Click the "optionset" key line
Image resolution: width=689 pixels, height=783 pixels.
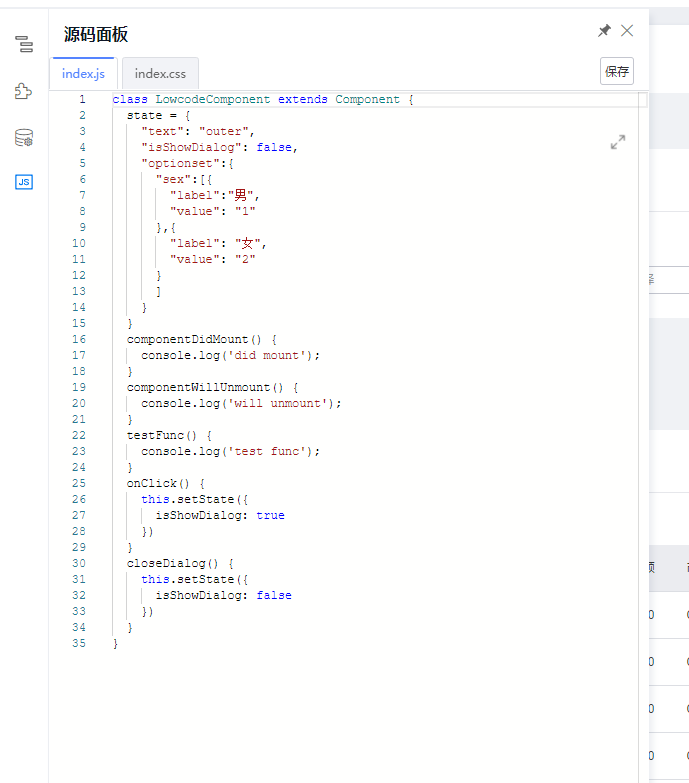coord(187,163)
